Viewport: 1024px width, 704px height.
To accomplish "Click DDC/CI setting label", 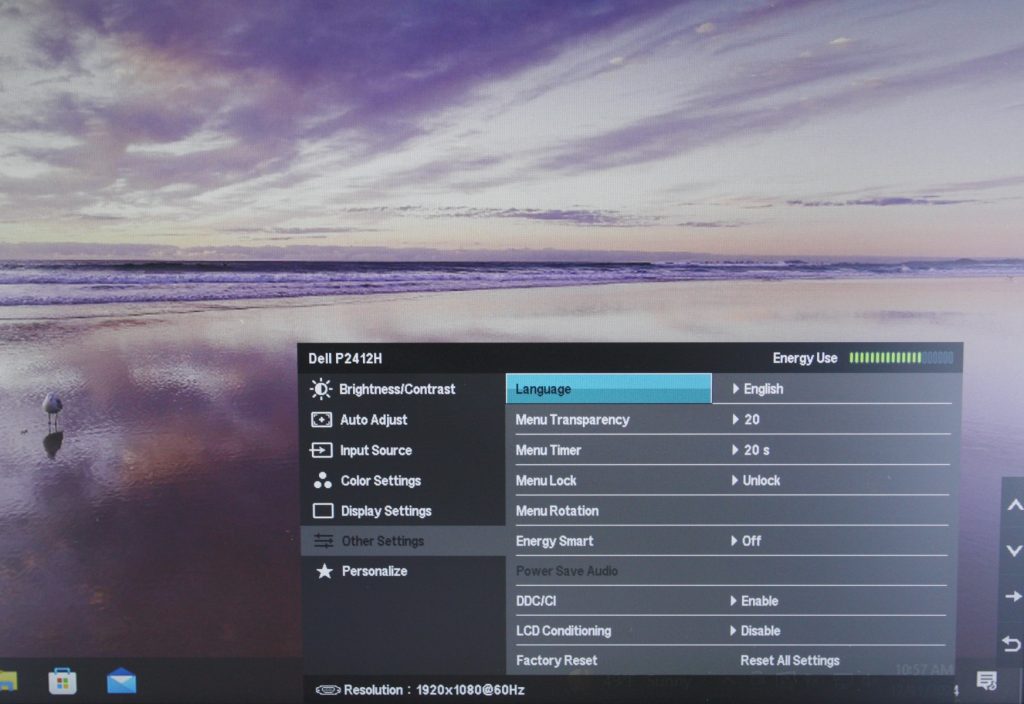I will [536, 601].
